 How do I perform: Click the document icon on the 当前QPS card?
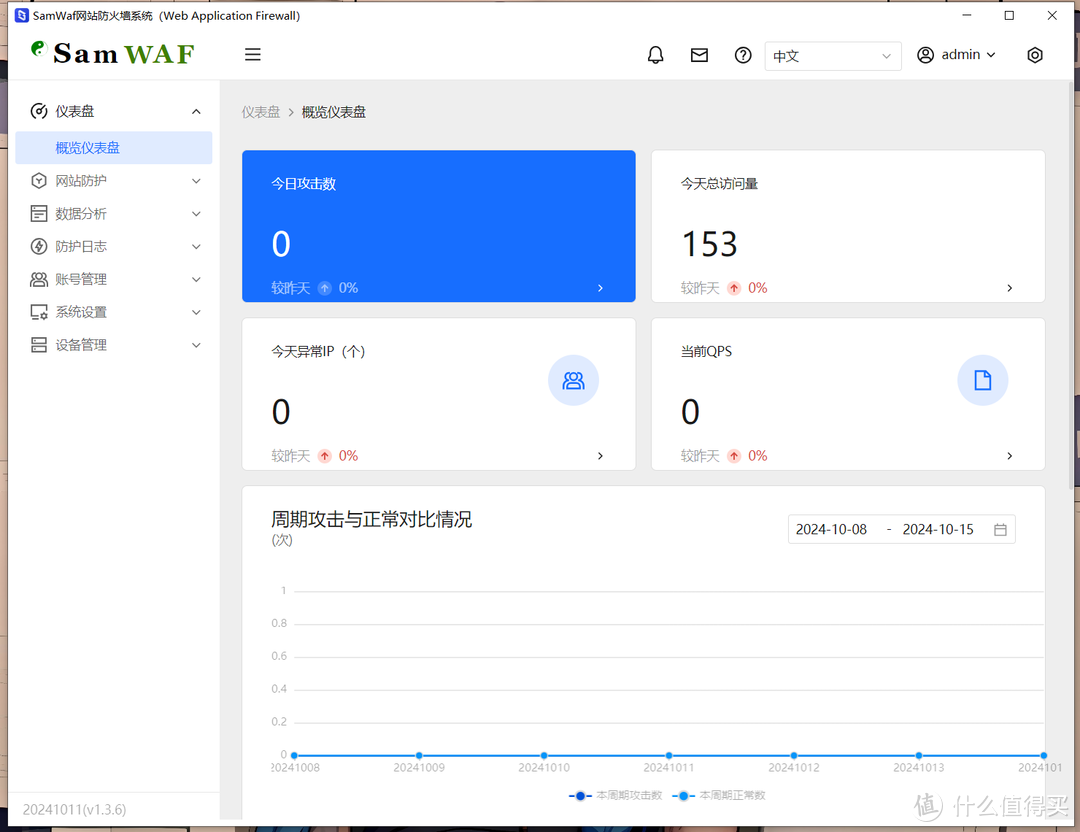point(982,380)
